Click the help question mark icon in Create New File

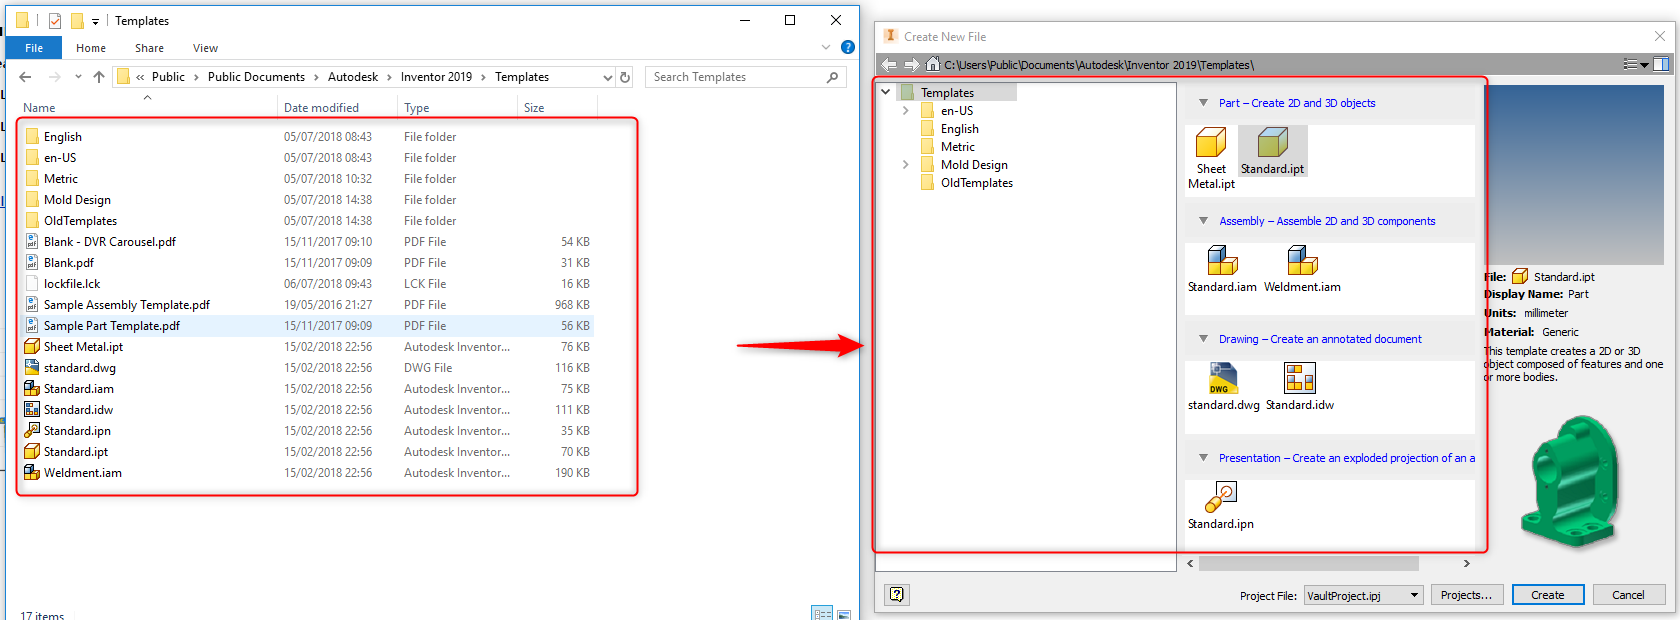coord(897,594)
